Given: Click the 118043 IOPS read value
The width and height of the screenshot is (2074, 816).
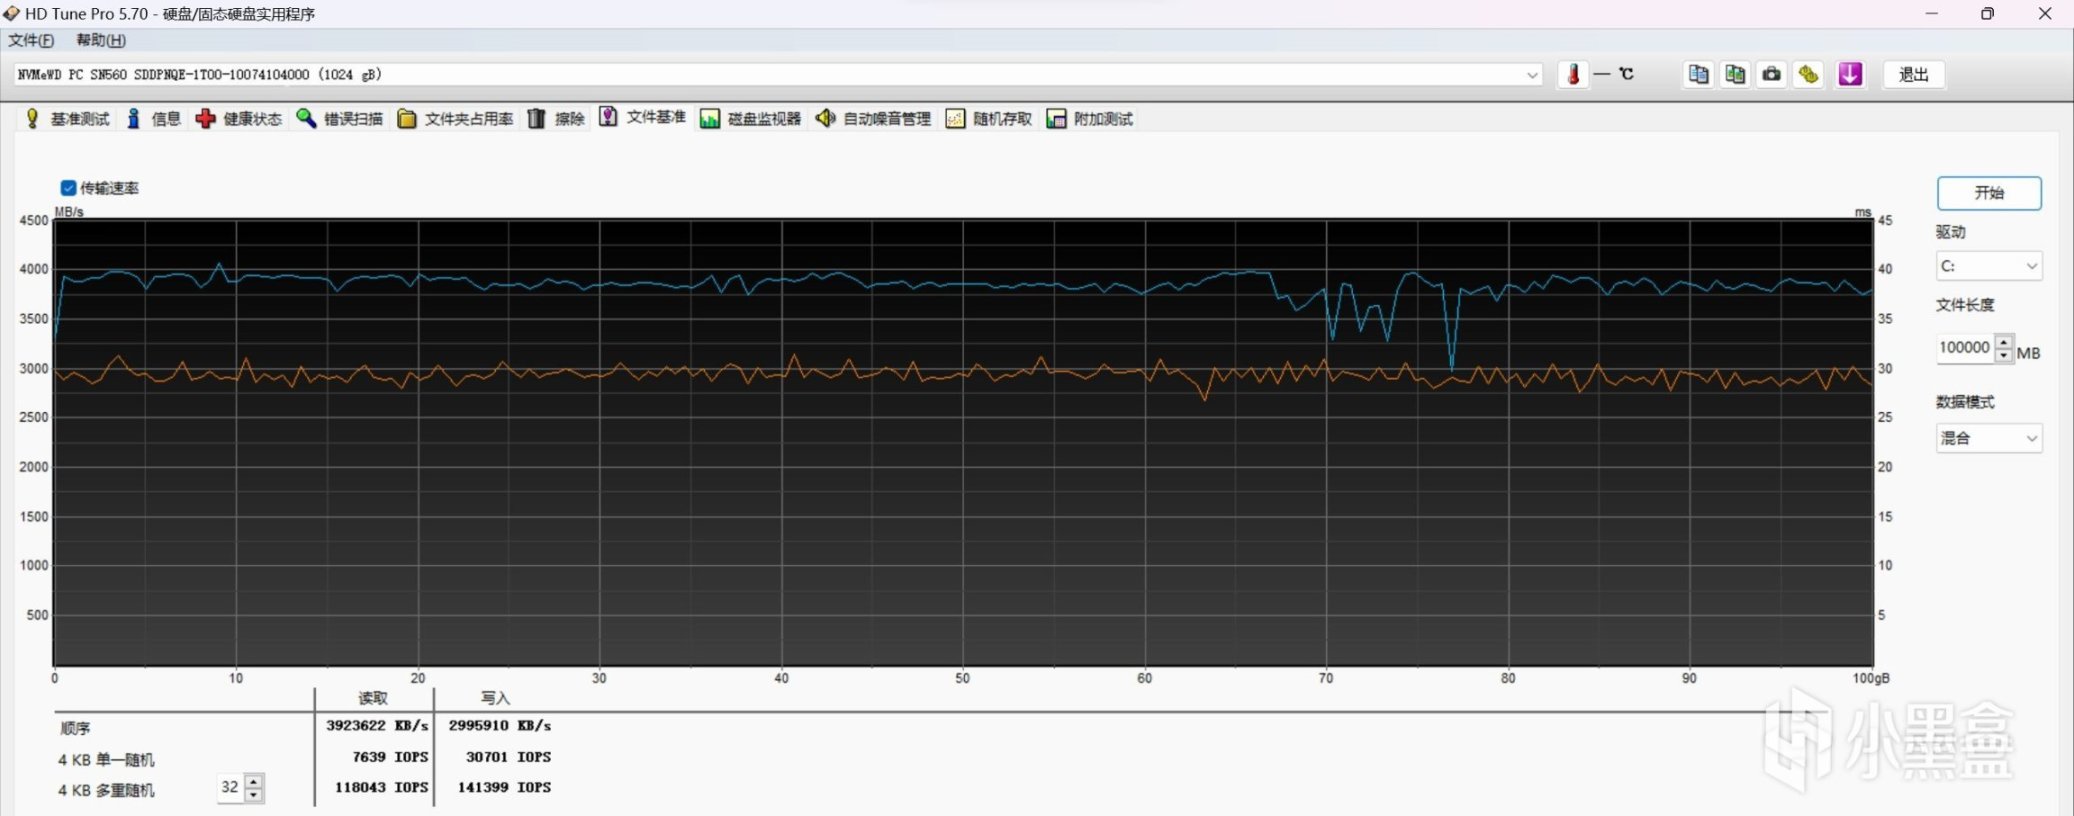Looking at the screenshot, I should pos(381,788).
